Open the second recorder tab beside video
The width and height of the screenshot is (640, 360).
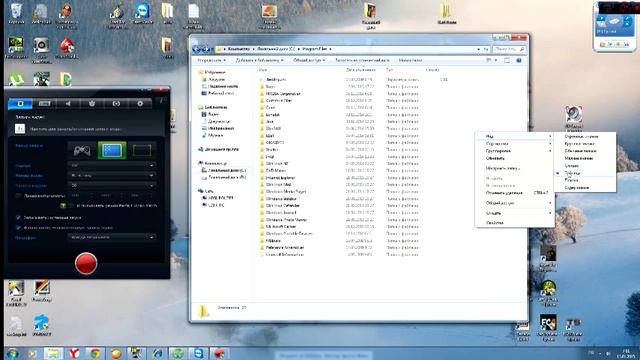click(x=44, y=104)
